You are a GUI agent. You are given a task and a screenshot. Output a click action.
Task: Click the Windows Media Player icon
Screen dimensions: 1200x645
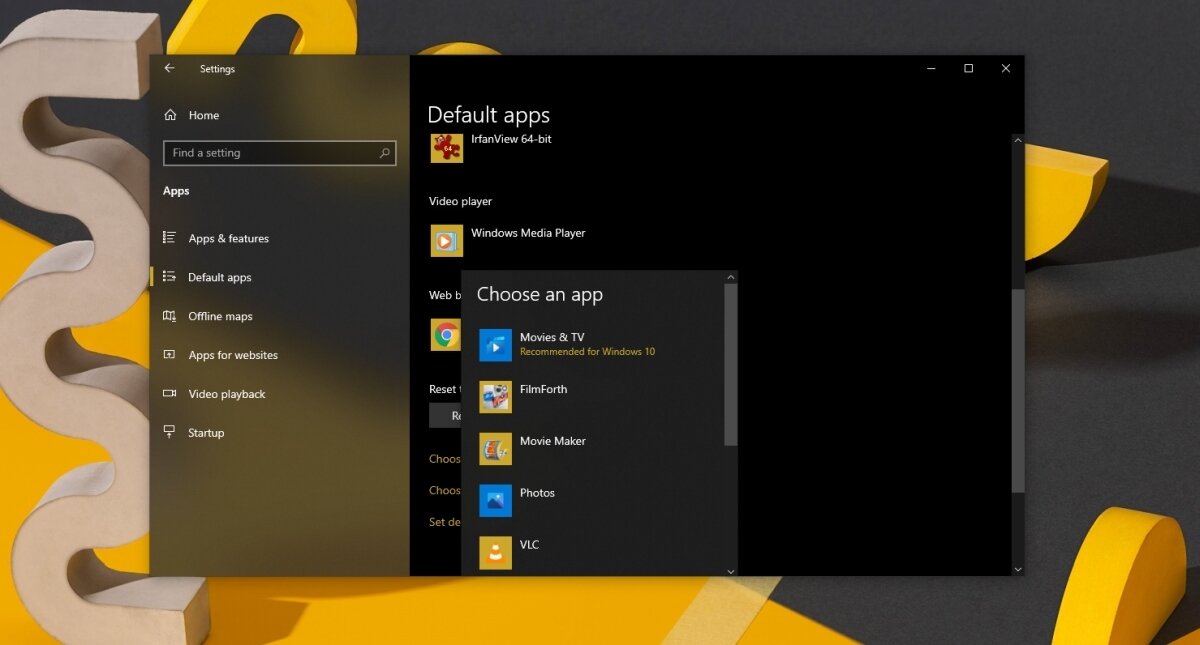[445, 240]
